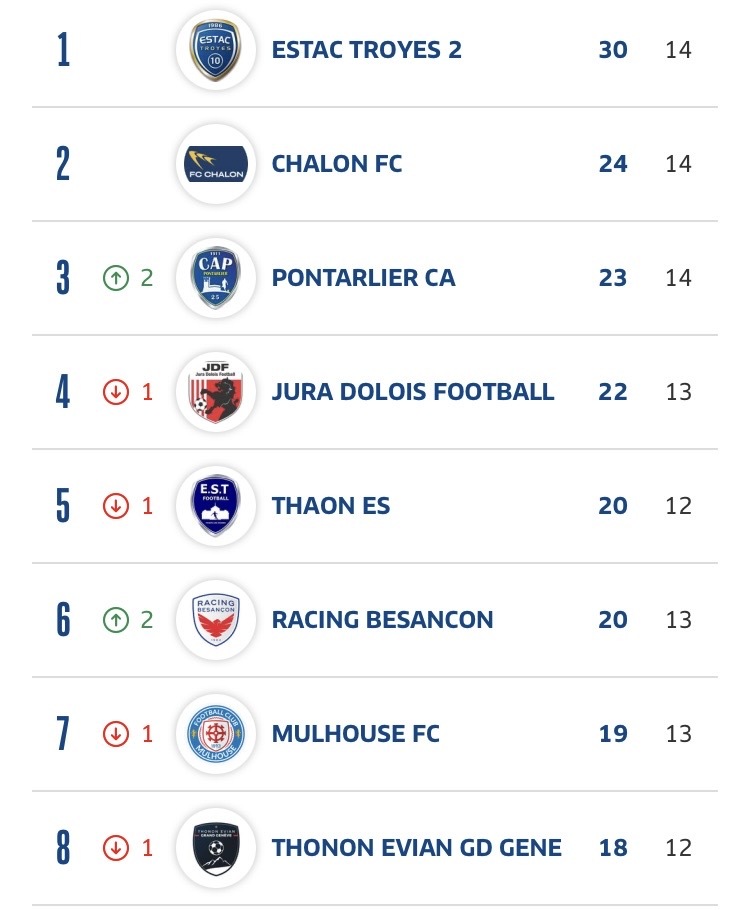Click the Mulhouse football club logo
750x910 pixels.
pyautogui.click(x=216, y=733)
